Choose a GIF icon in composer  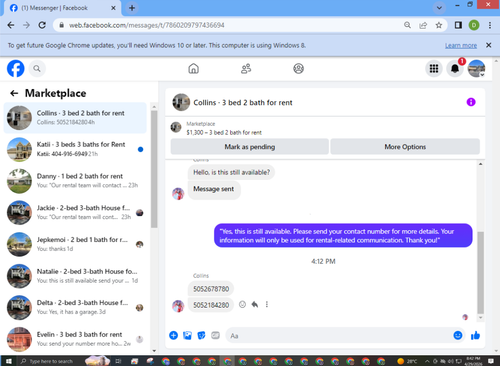pyautogui.click(x=215, y=335)
